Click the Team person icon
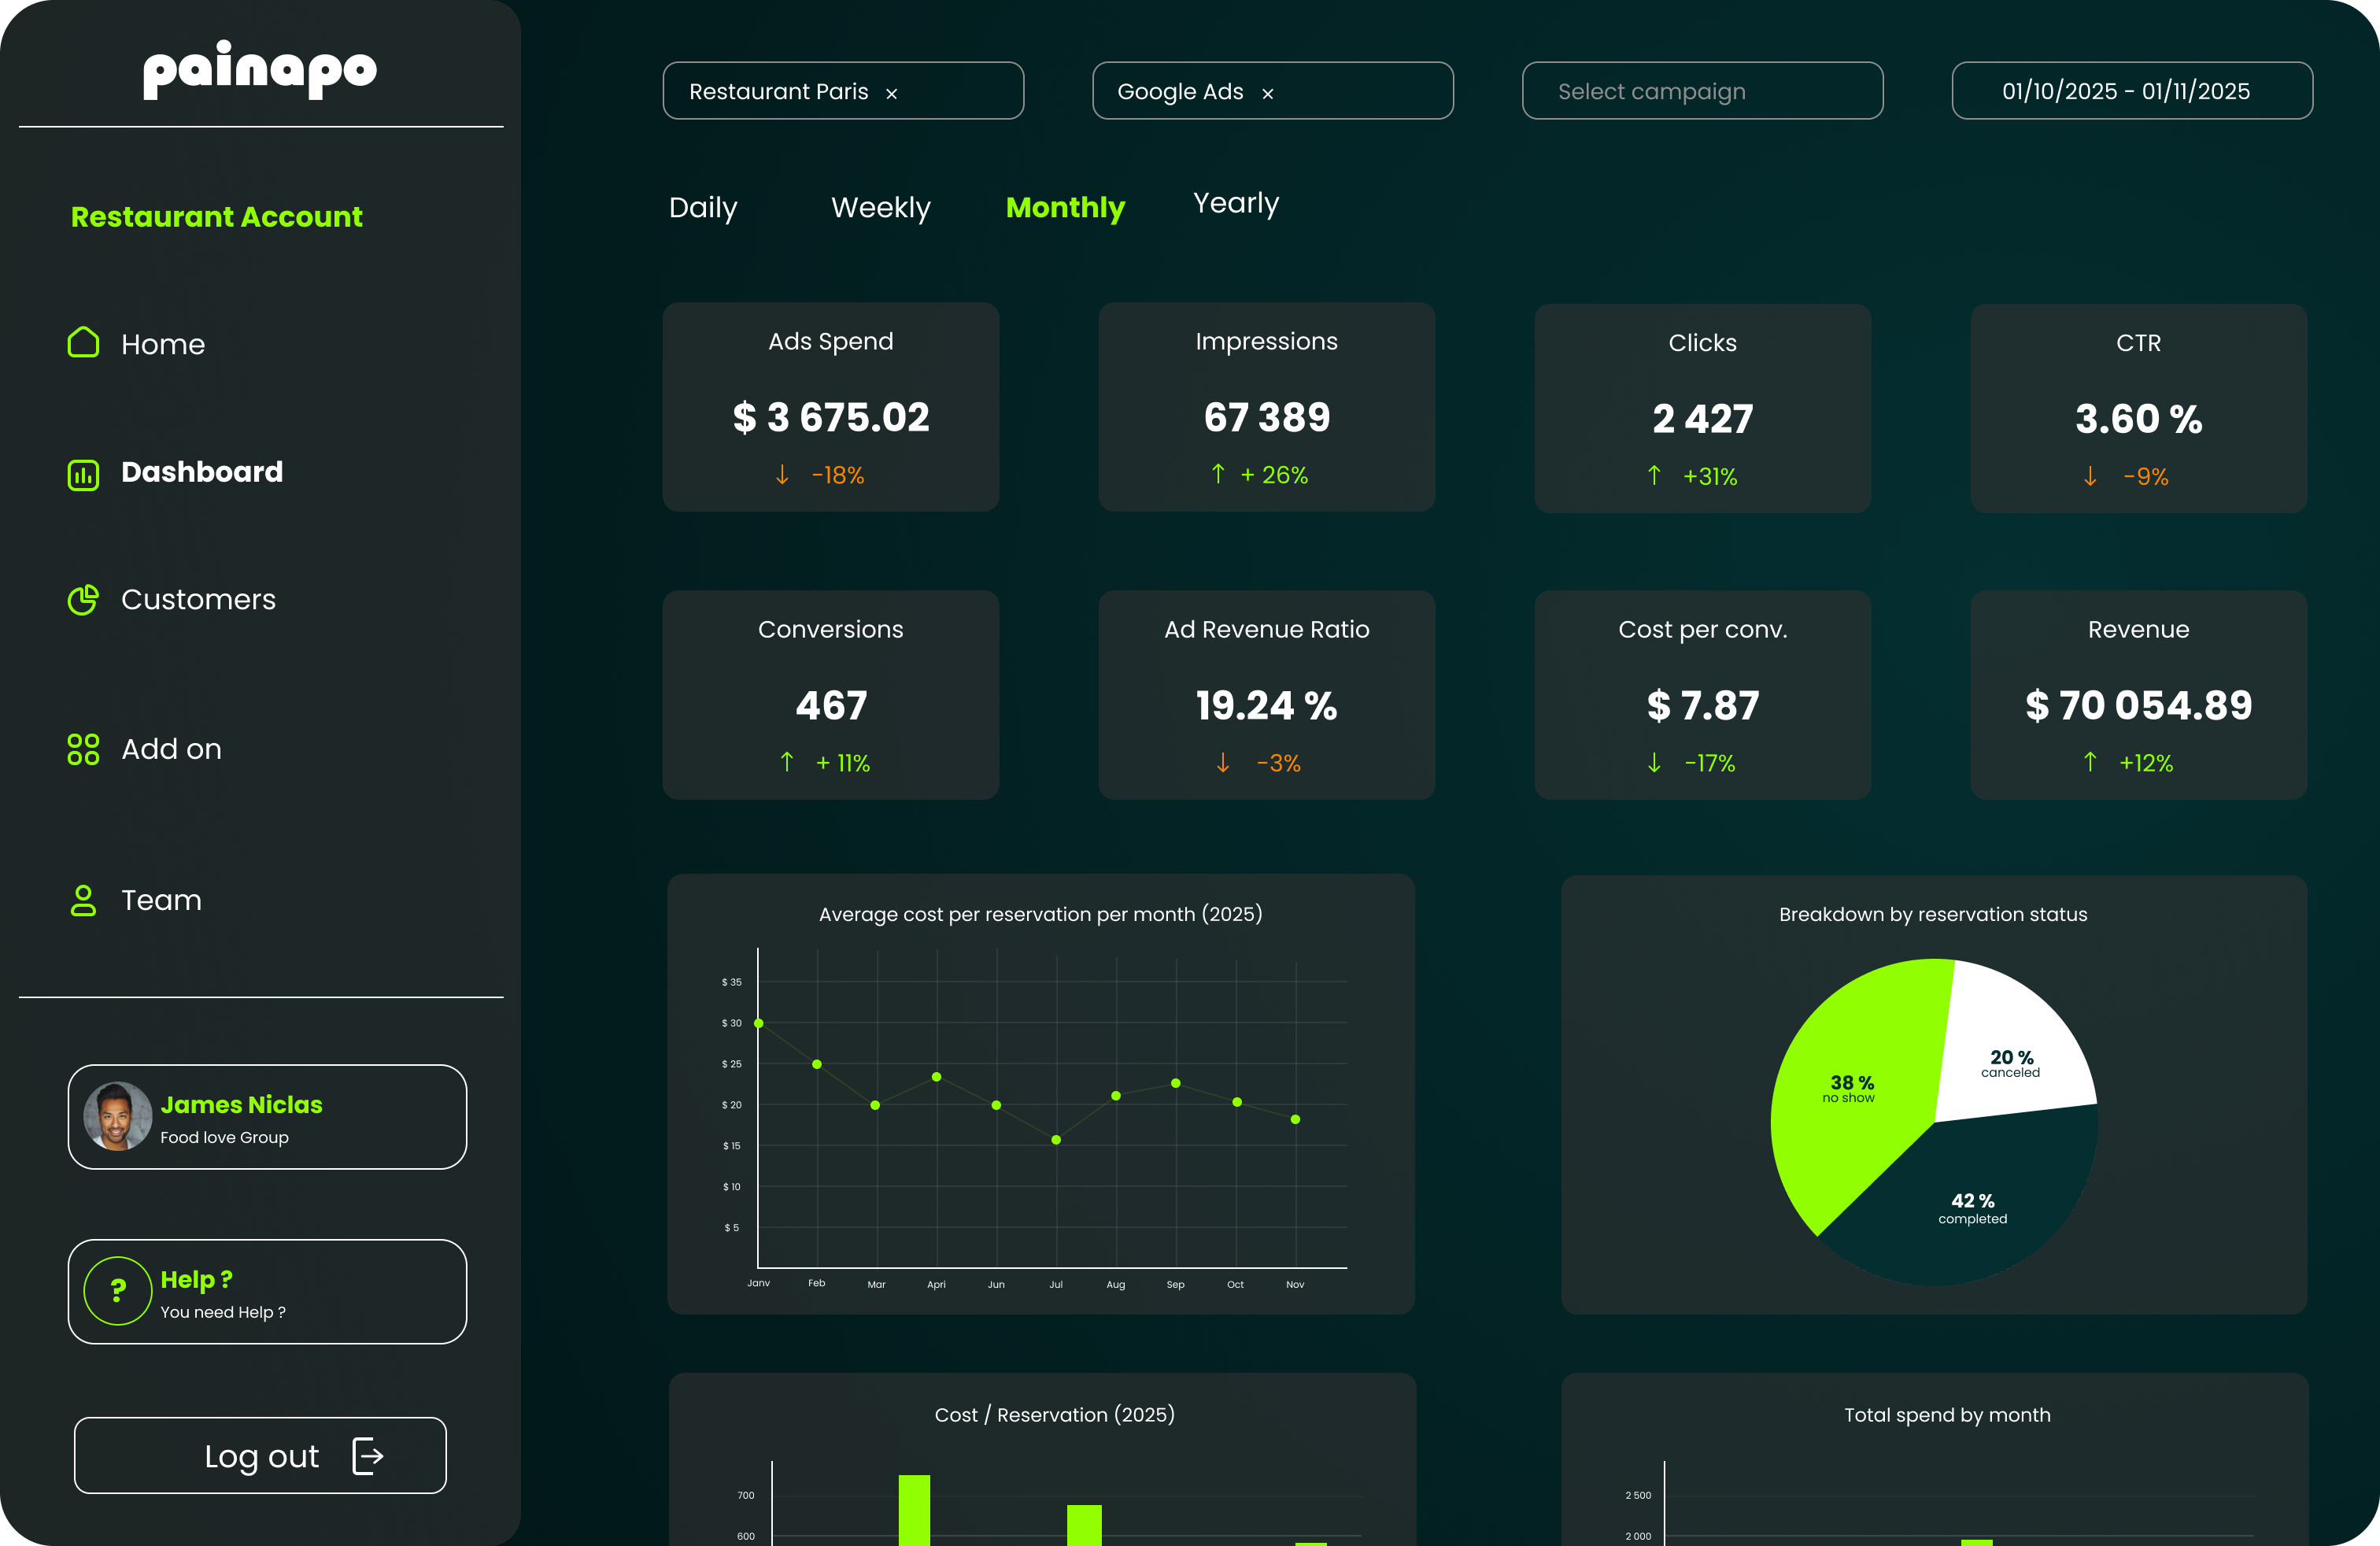The image size is (2380, 1546). click(83, 900)
